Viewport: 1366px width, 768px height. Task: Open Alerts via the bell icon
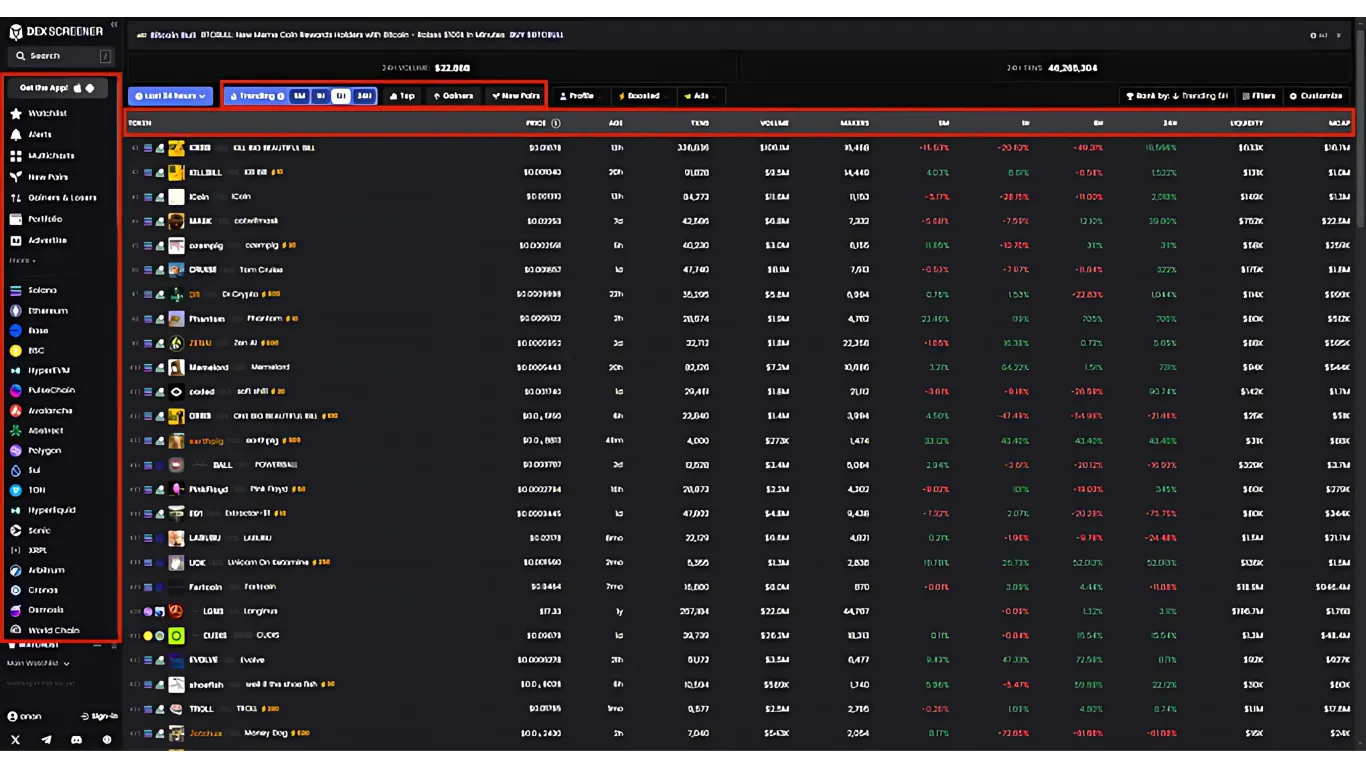pyautogui.click(x=16, y=135)
